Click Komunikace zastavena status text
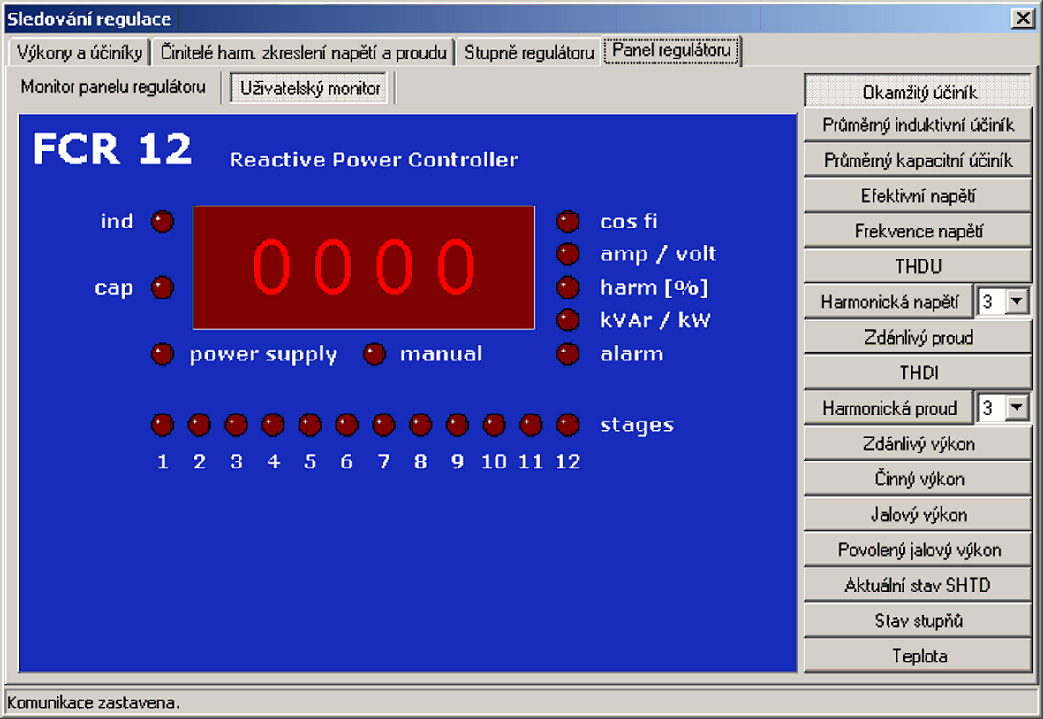This screenshot has width=1043, height=719. pos(93,702)
